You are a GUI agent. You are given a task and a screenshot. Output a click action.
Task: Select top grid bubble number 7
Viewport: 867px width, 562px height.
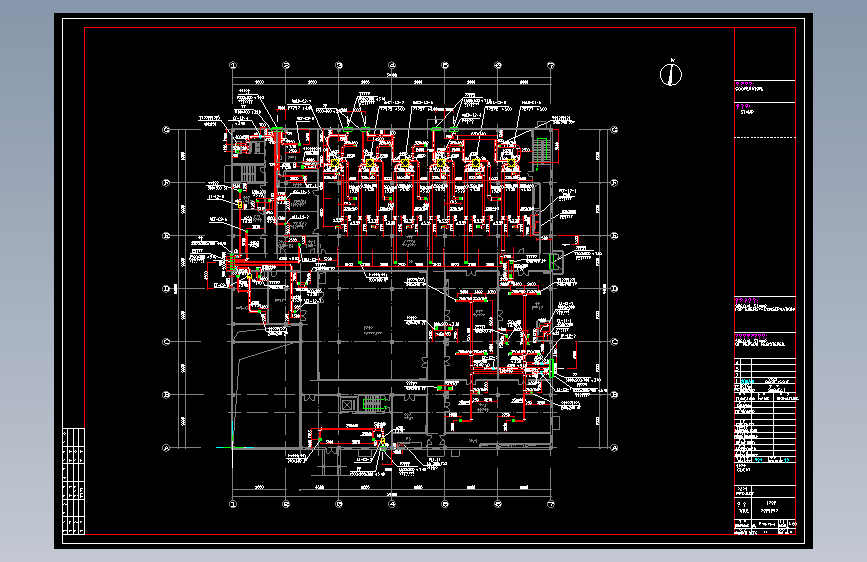pyautogui.click(x=551, y=65)
